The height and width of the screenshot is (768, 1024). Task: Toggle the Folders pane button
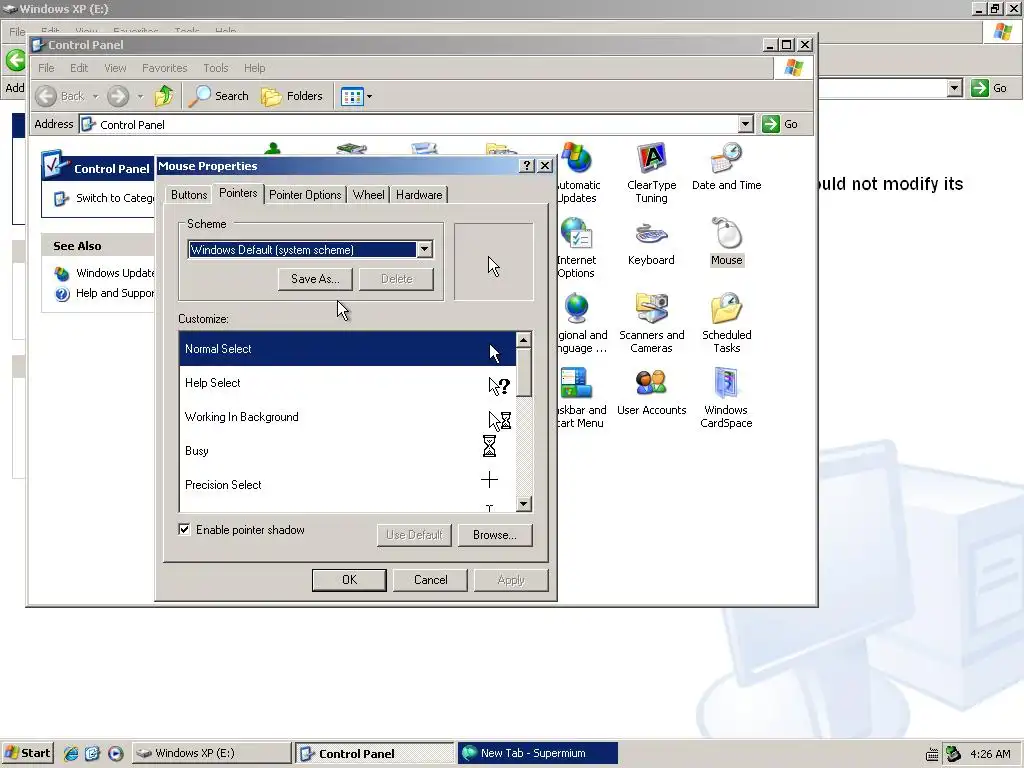click(x=292, y=96)
